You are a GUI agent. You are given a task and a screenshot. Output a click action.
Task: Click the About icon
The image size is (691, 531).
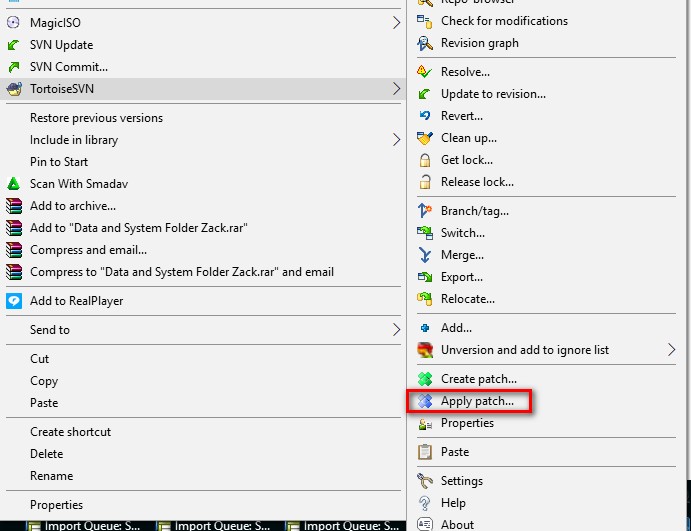click(425, 524)
